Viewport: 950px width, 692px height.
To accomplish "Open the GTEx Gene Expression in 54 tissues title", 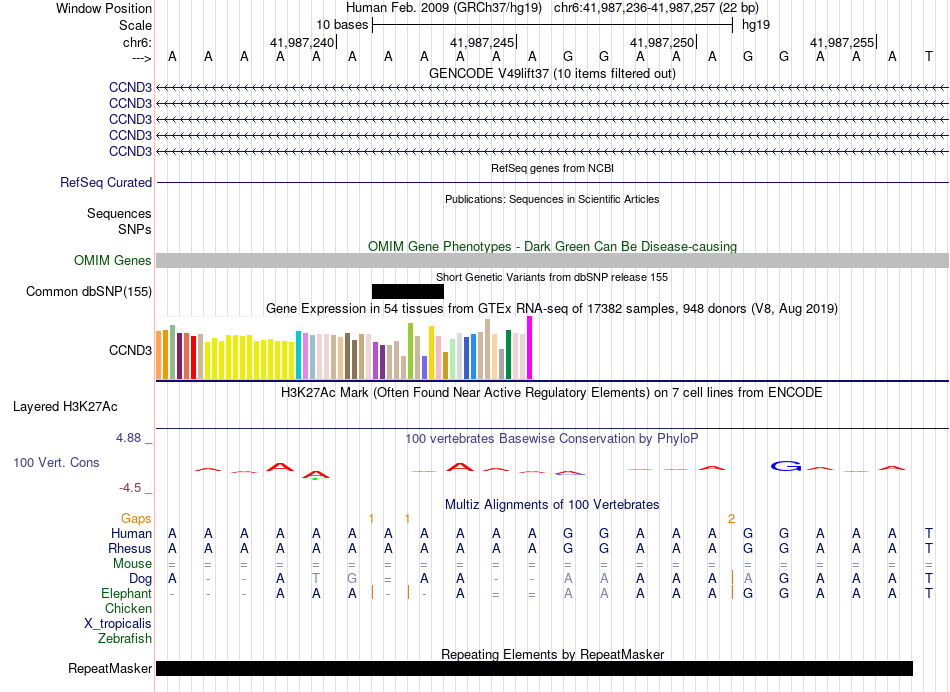I will point(552,308).
